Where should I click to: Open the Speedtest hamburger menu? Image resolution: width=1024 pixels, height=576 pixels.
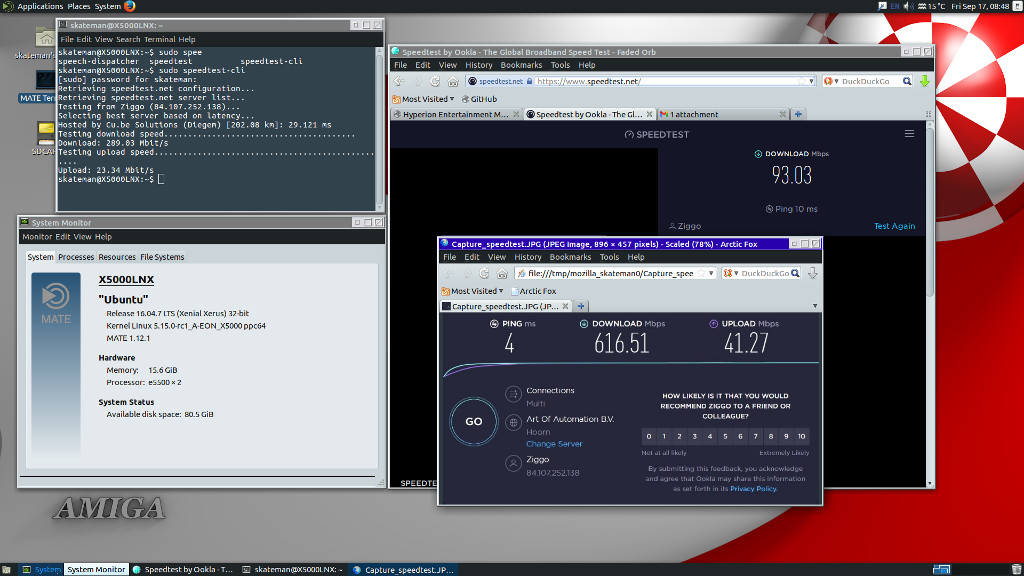[909, 134]
